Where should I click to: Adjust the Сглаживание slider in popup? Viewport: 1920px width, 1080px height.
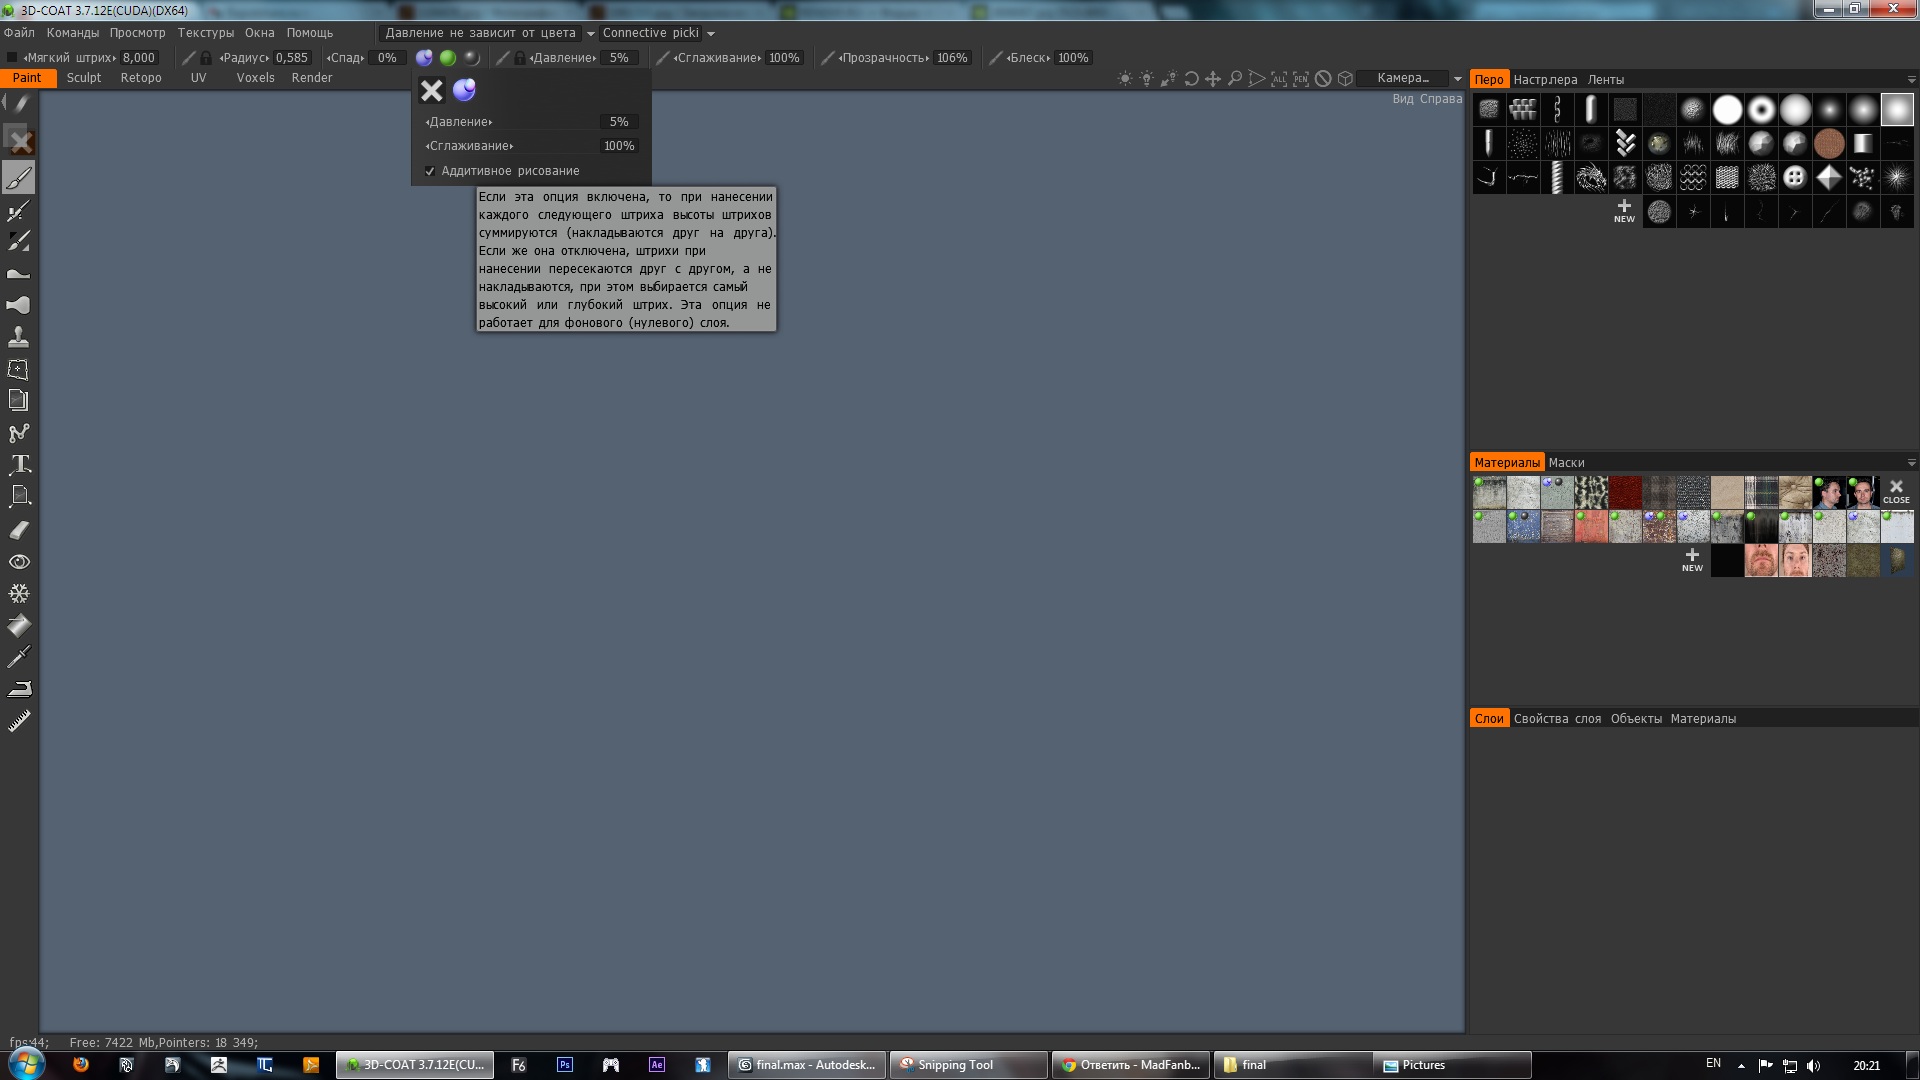tap(530, 146)
